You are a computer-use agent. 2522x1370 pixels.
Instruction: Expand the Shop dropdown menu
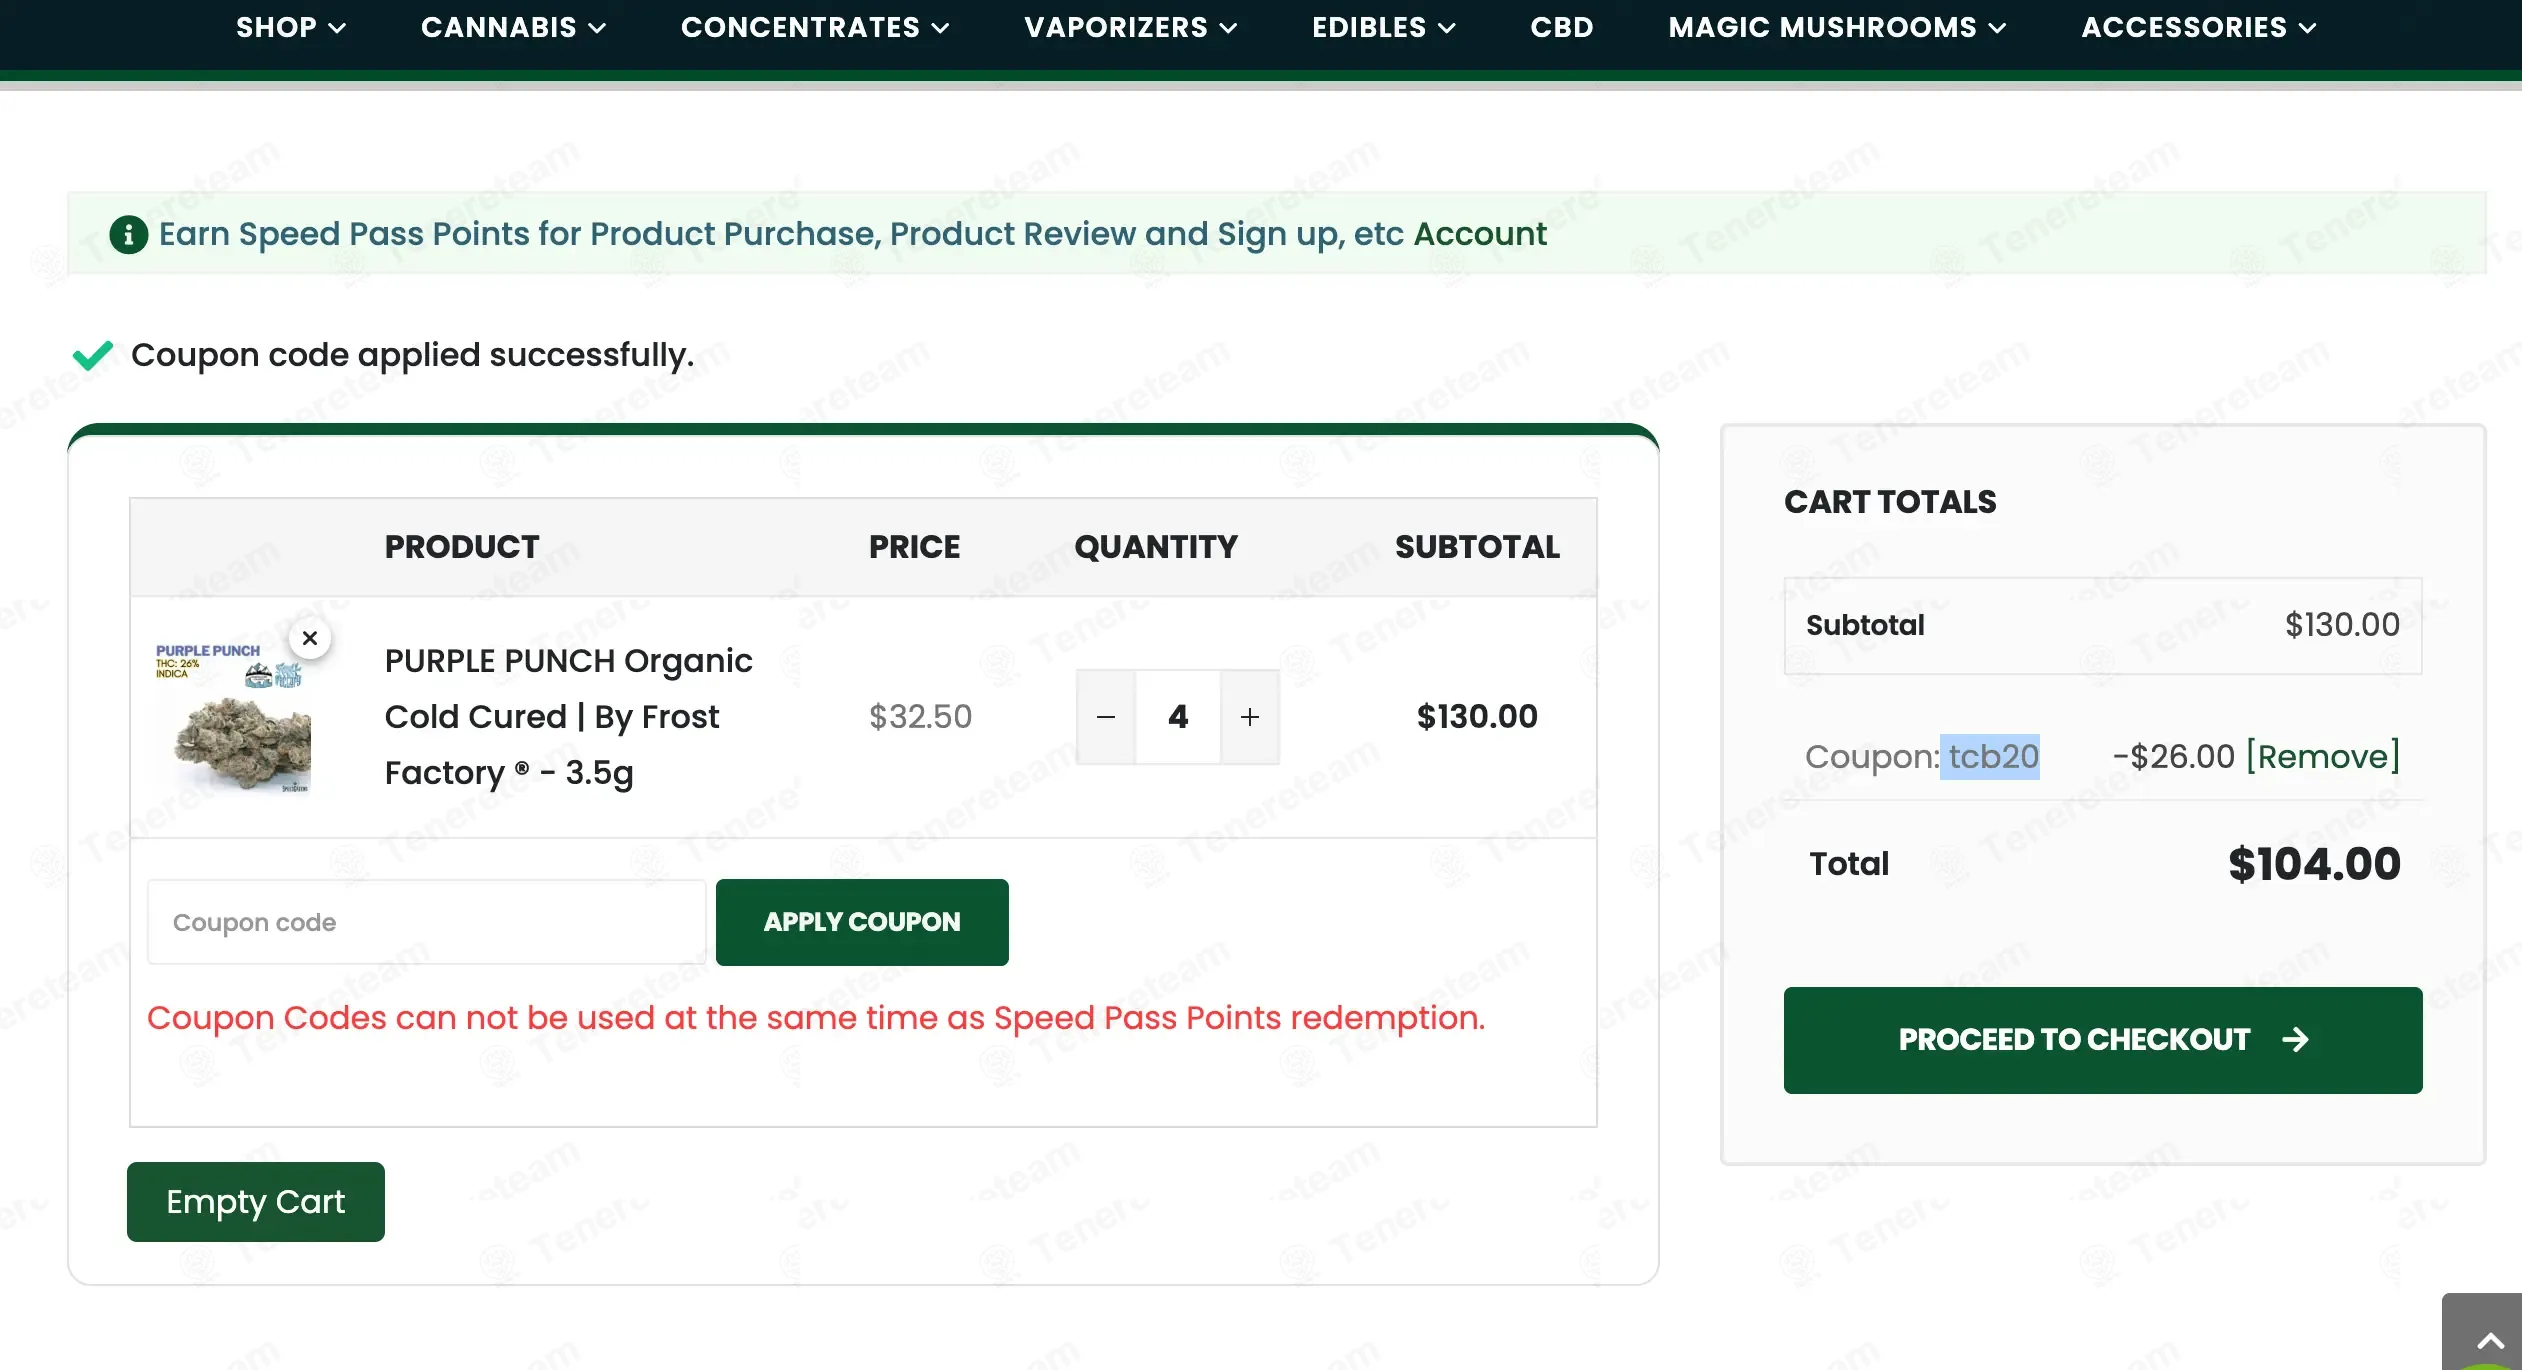pos(290,27)
